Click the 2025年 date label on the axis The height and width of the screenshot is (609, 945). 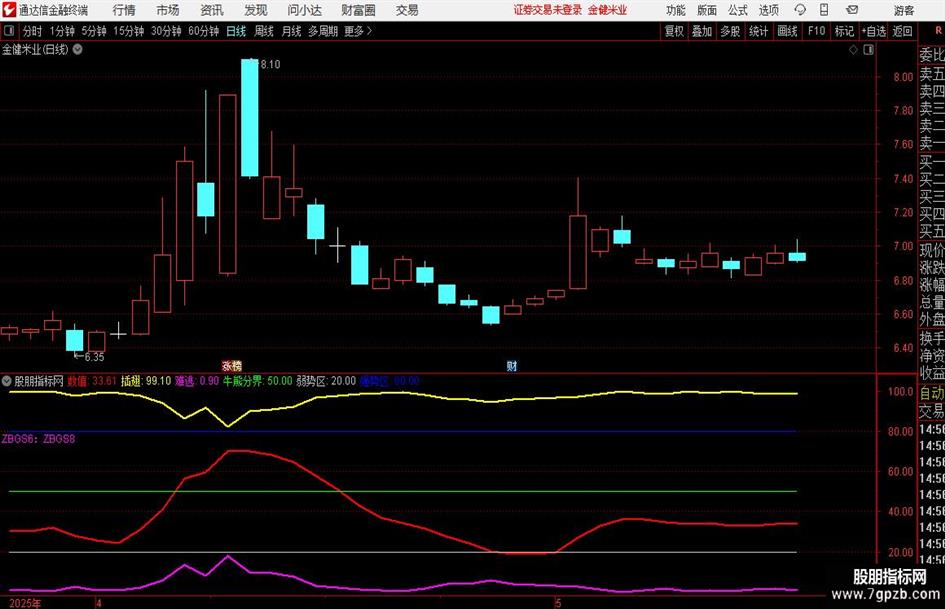25,603
